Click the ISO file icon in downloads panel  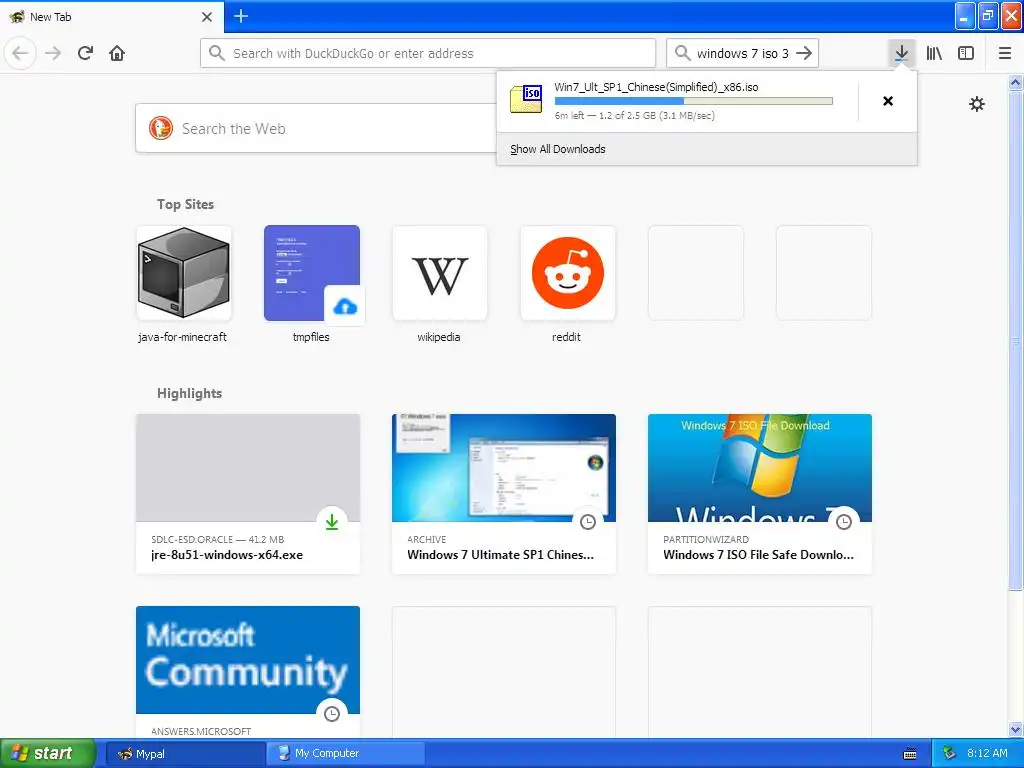point(526,99)
